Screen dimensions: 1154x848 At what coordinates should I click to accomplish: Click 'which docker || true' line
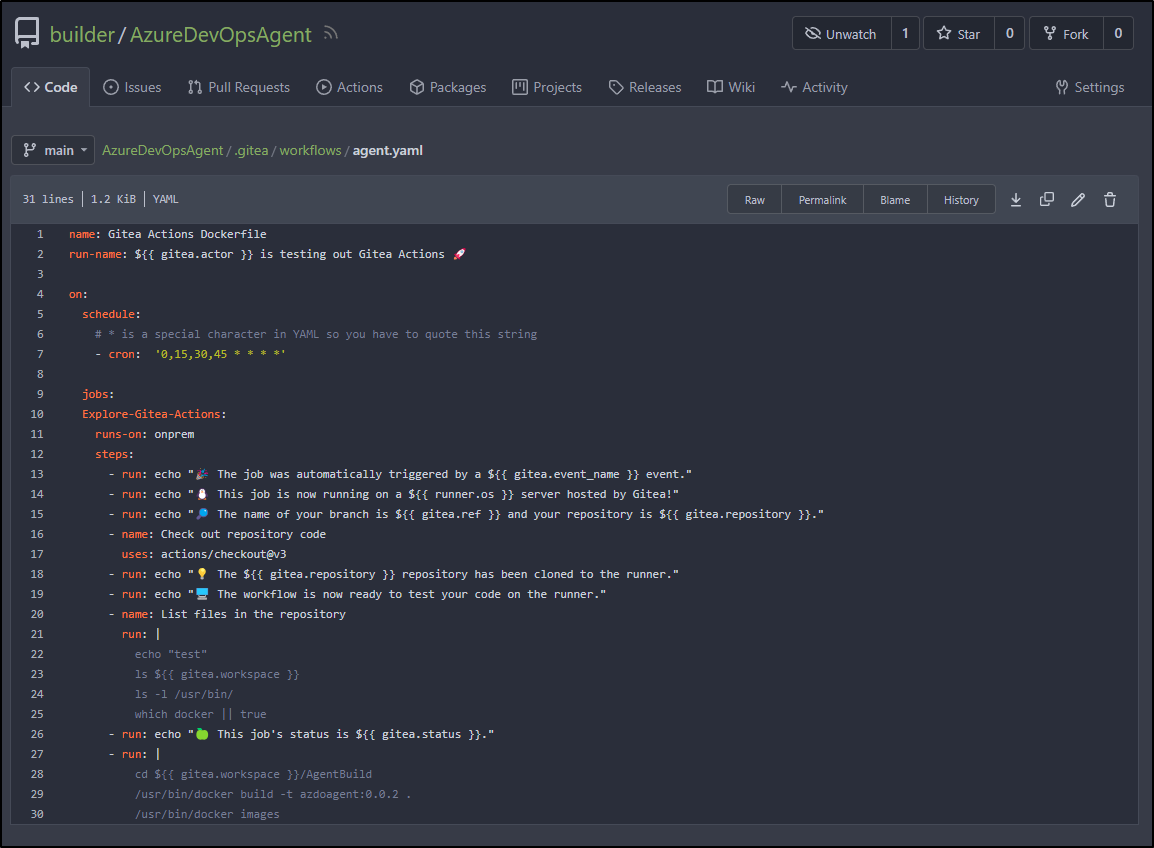(200, 714)
